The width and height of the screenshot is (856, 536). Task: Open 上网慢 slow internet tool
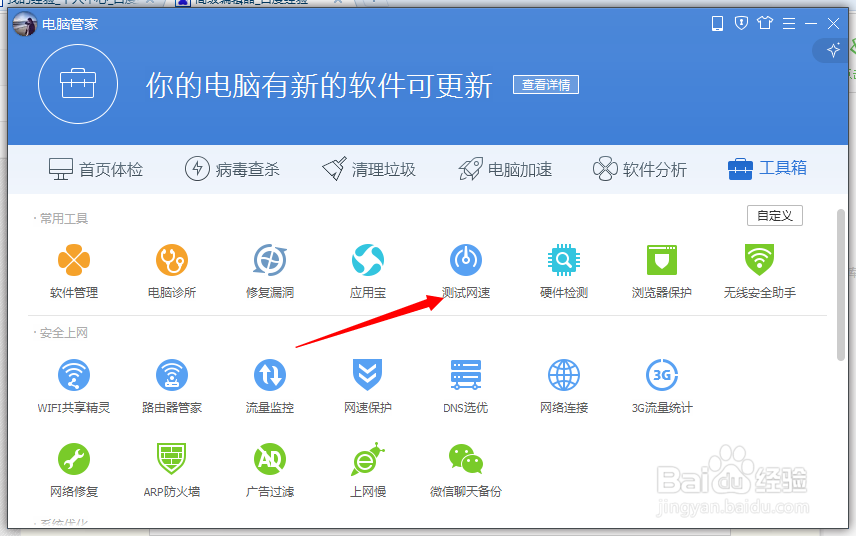point(367,471)
